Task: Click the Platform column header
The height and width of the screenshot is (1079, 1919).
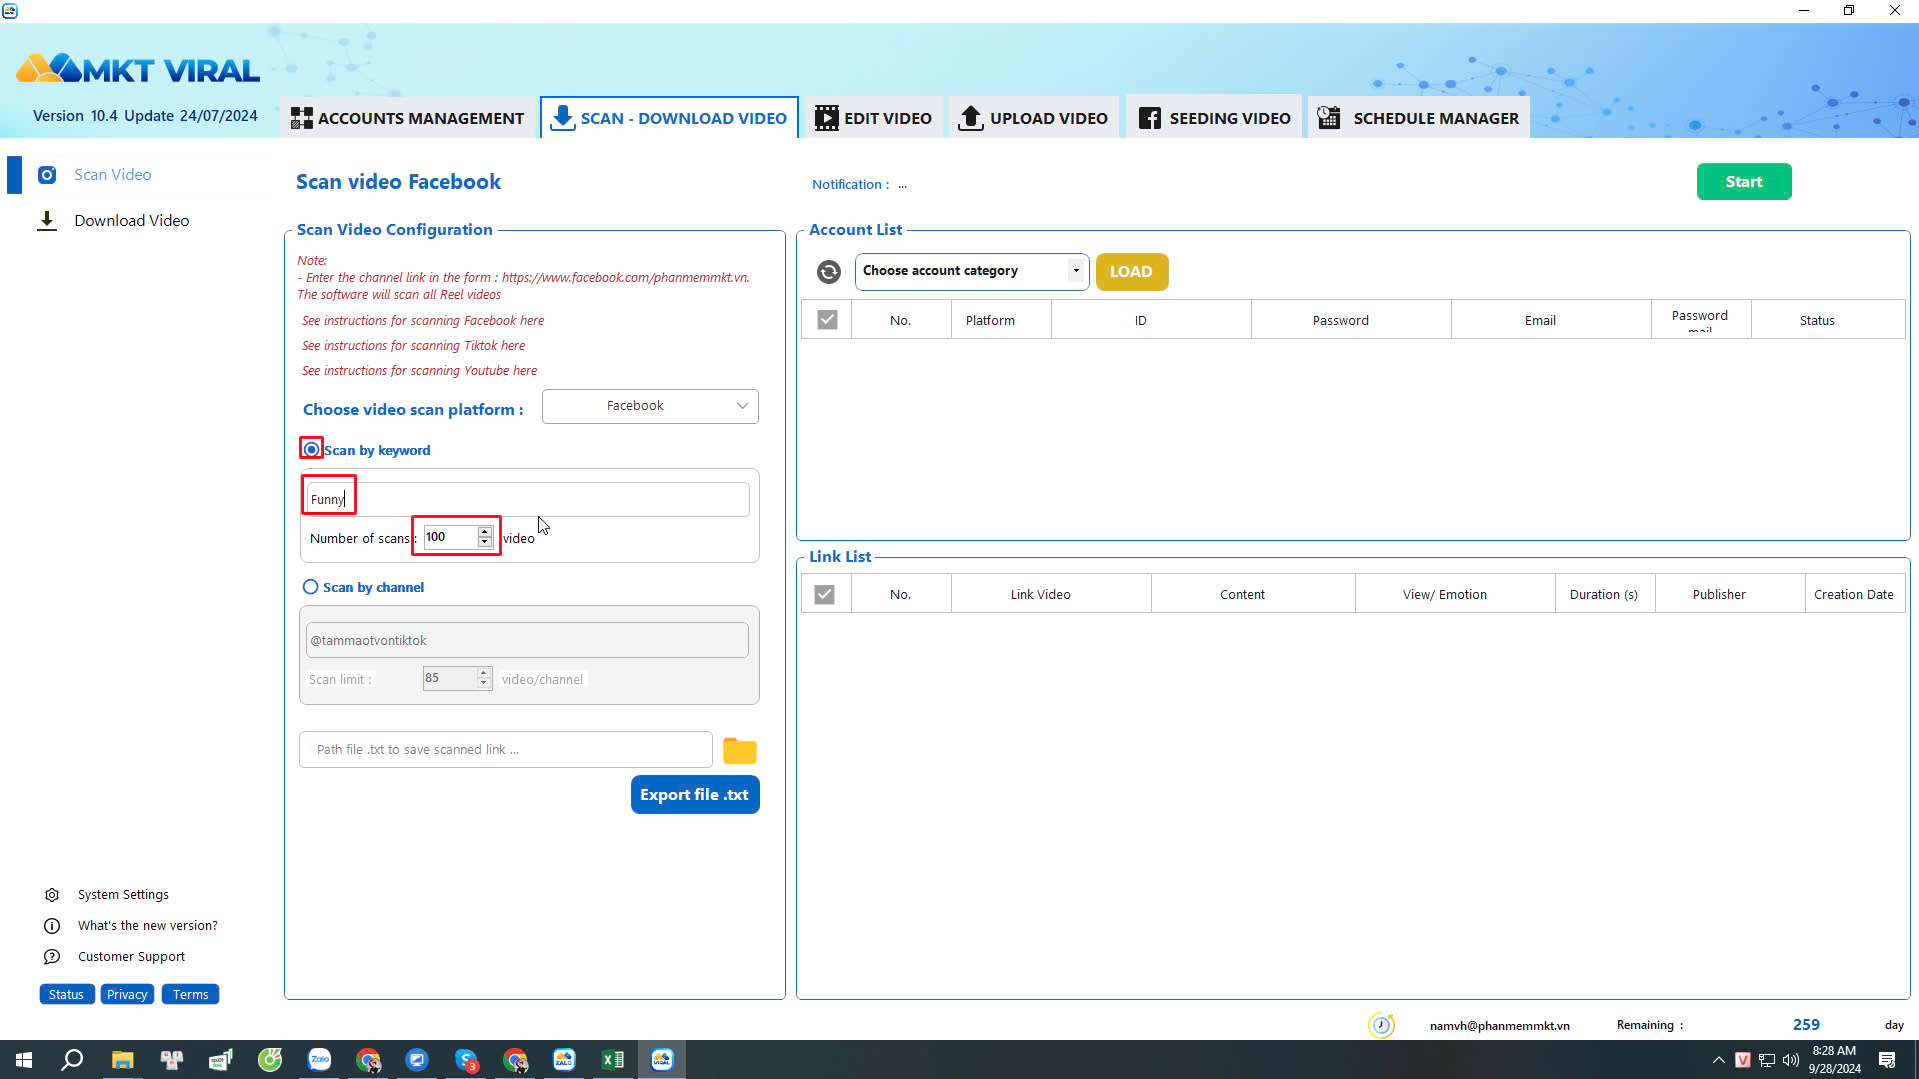Action: (x=1001, y=320)
